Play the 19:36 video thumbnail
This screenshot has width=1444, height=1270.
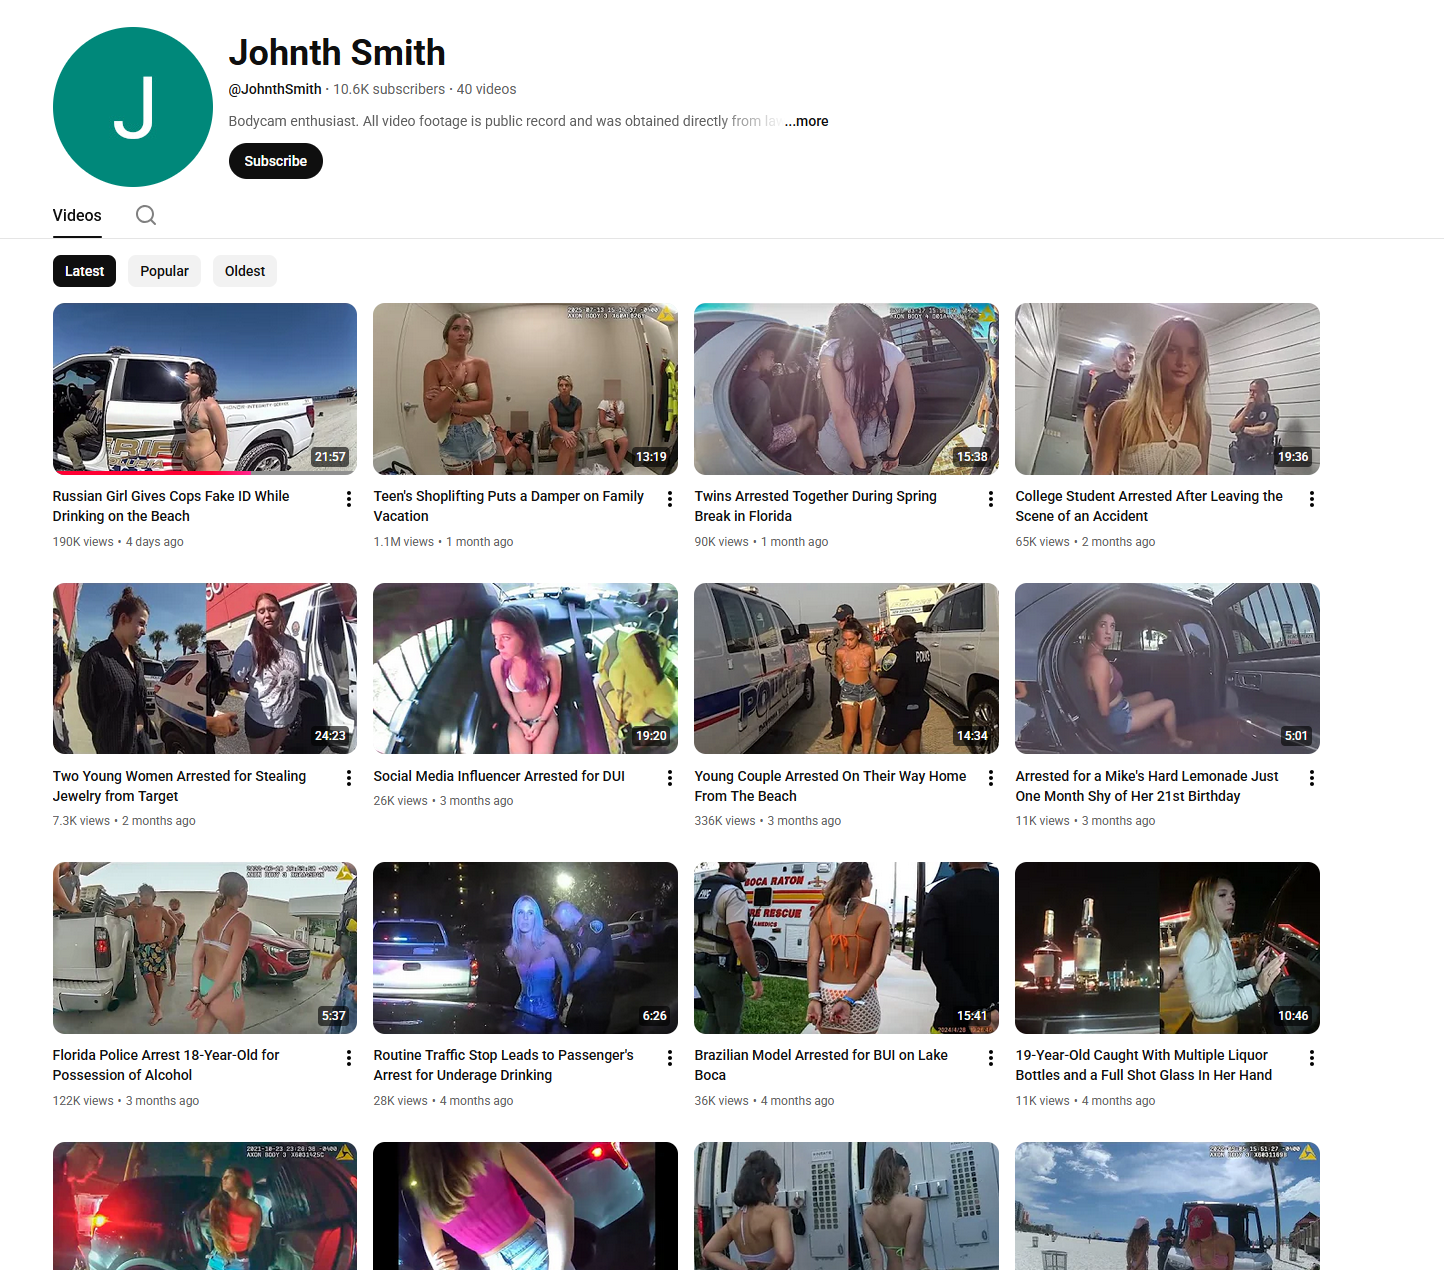tap(1168, 389)
